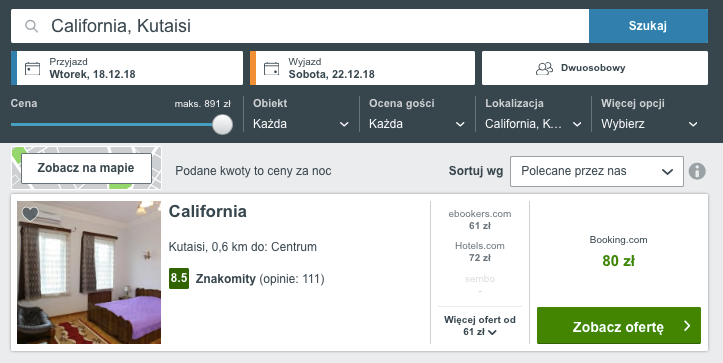
Task: Open the Sortuj wg dropdown
Action: point(597,171)
